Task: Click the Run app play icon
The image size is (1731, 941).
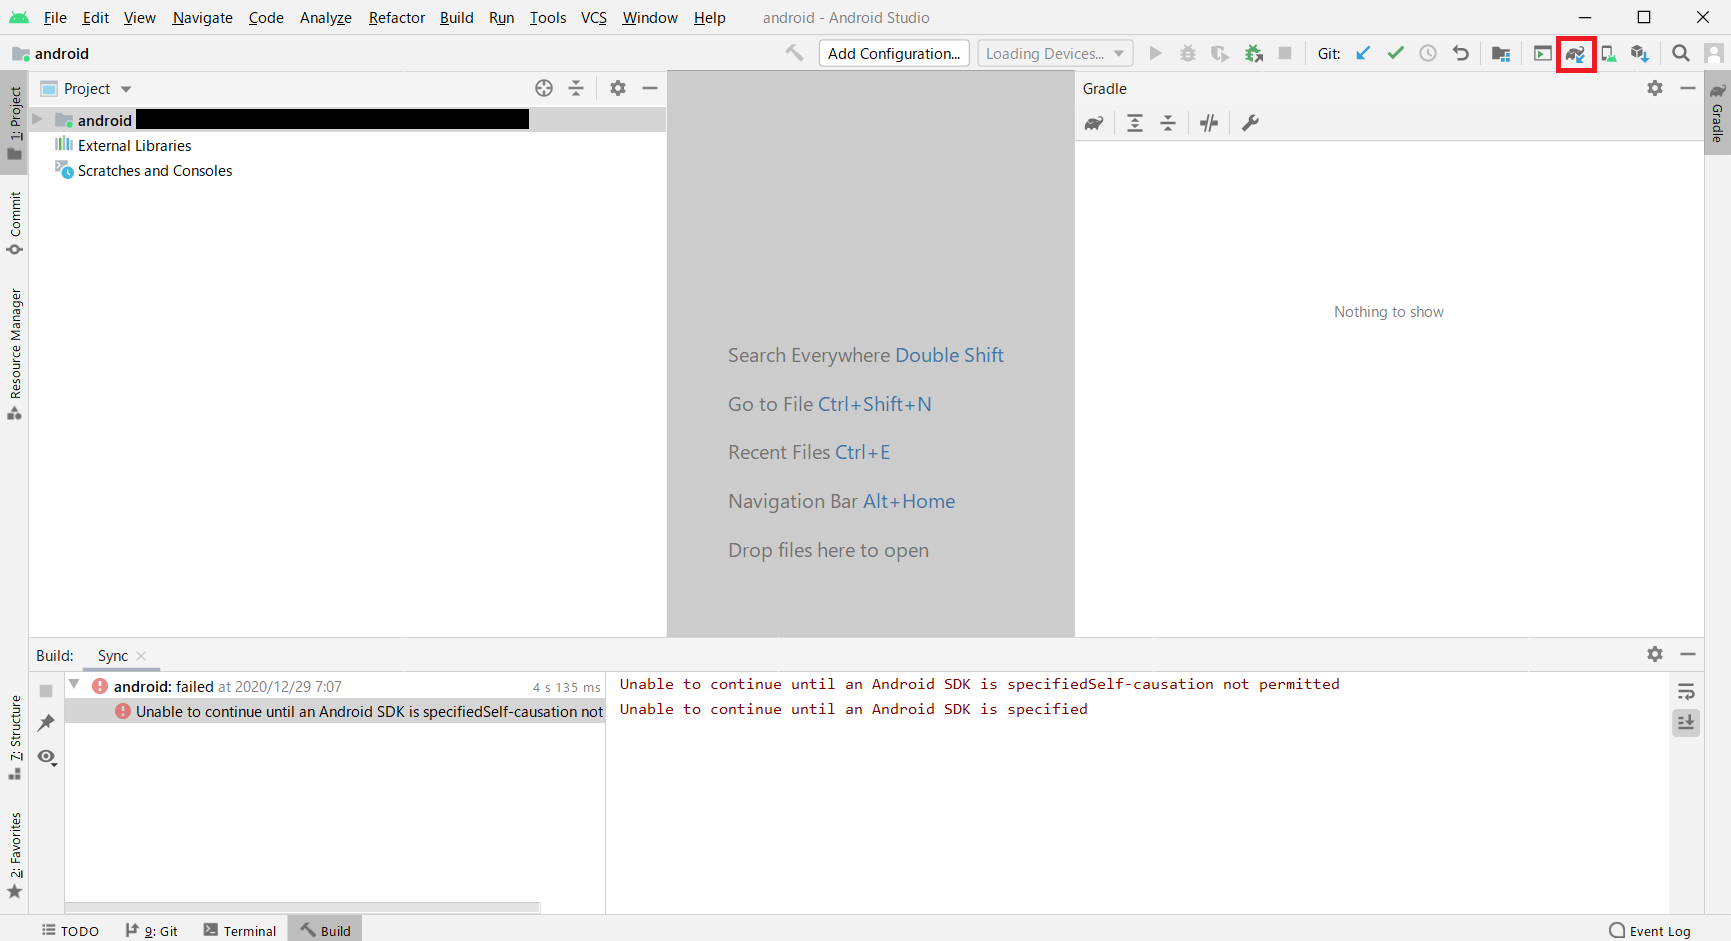Action: tap(1156, 53)
